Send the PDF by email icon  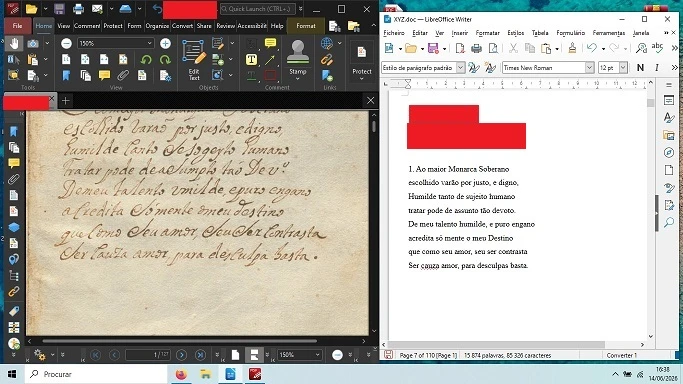point(97,9)
